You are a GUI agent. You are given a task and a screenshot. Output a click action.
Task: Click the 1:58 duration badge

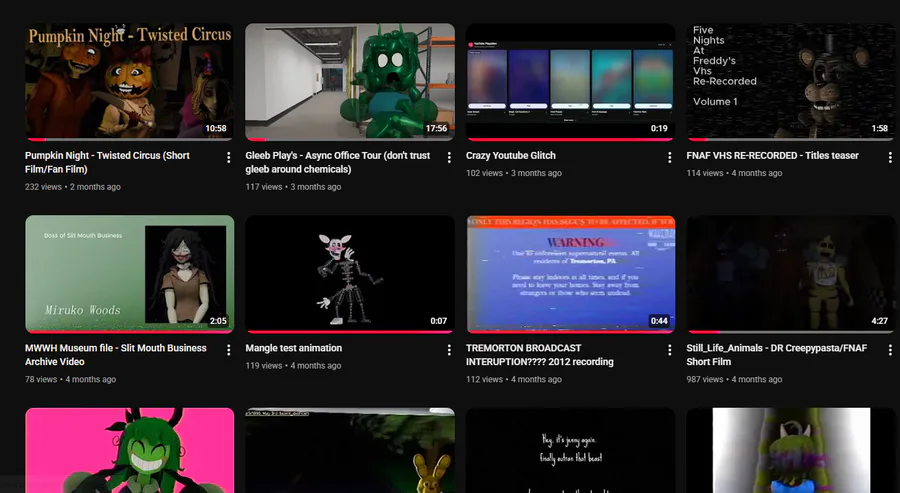tap(879, 129)
